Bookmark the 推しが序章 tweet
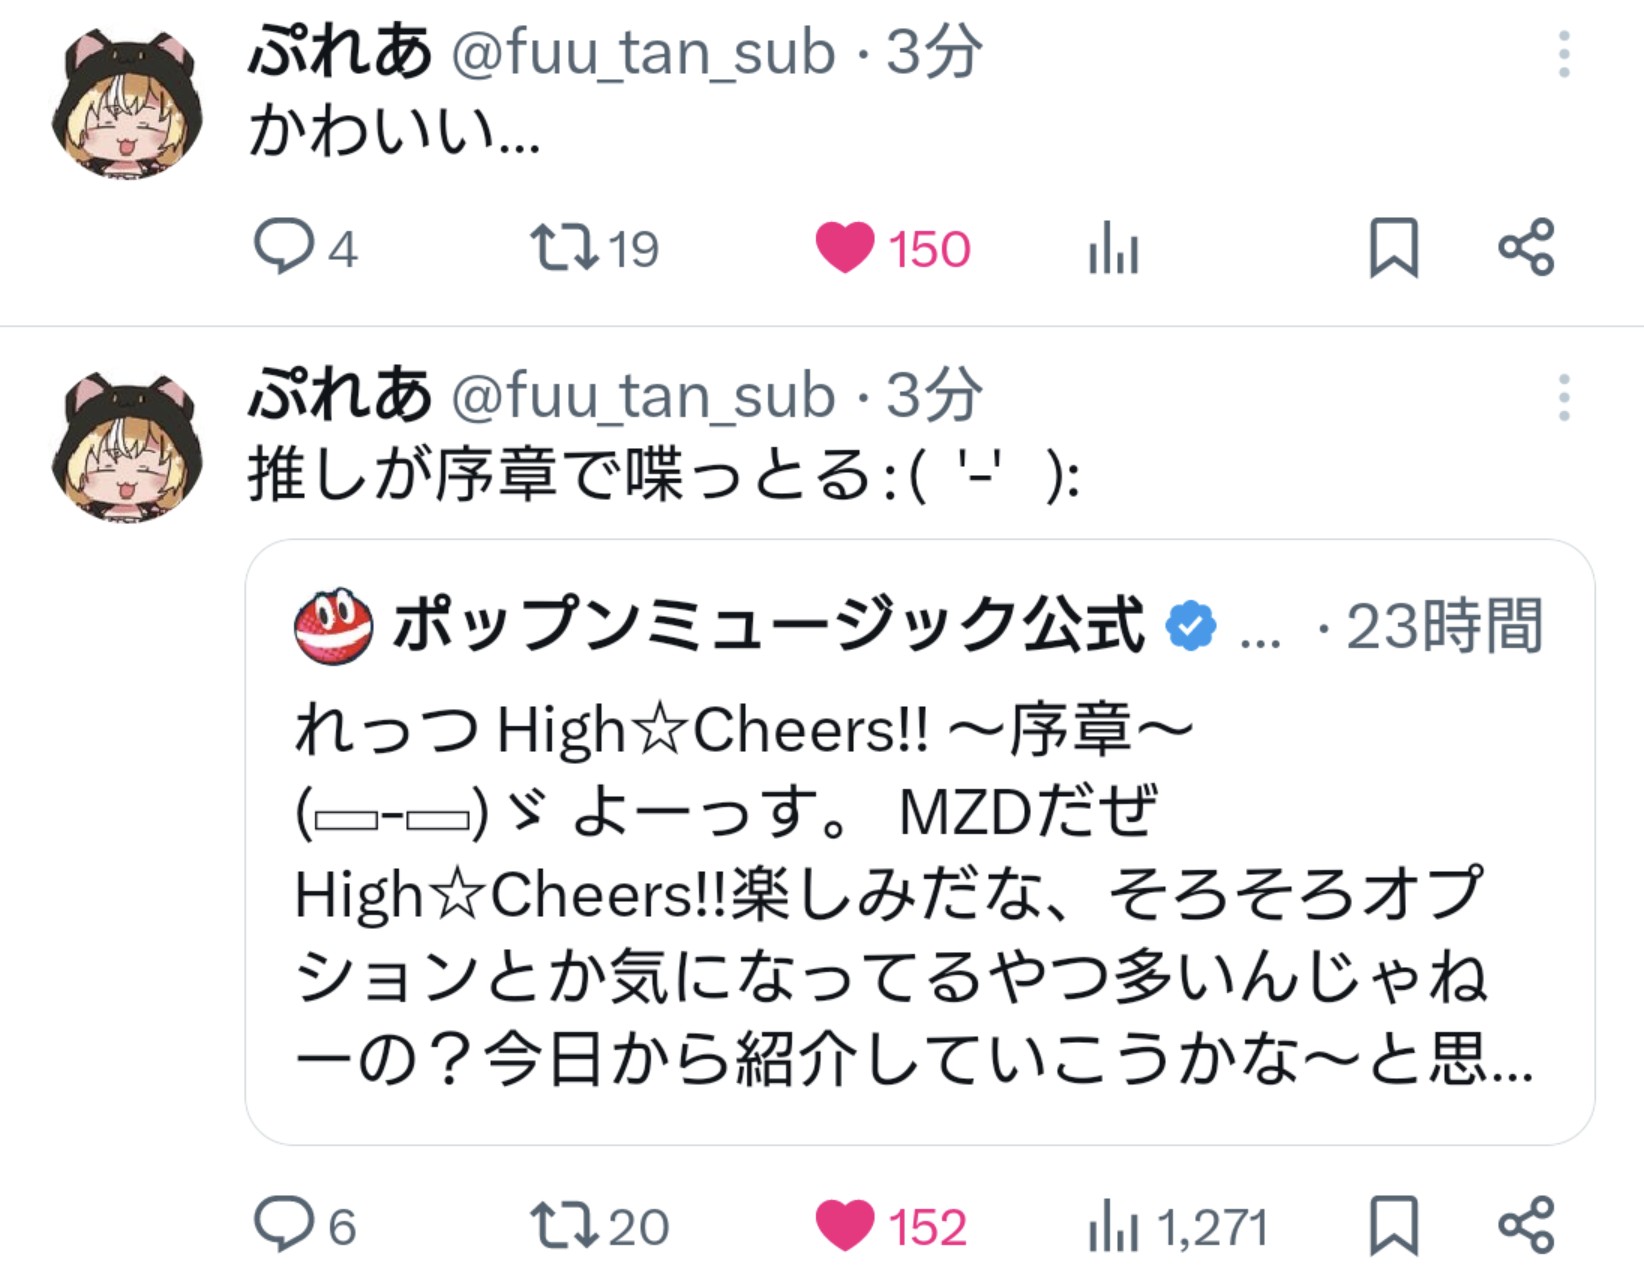This screenshot has width=1644, height=1280. pos(1393,1224)
